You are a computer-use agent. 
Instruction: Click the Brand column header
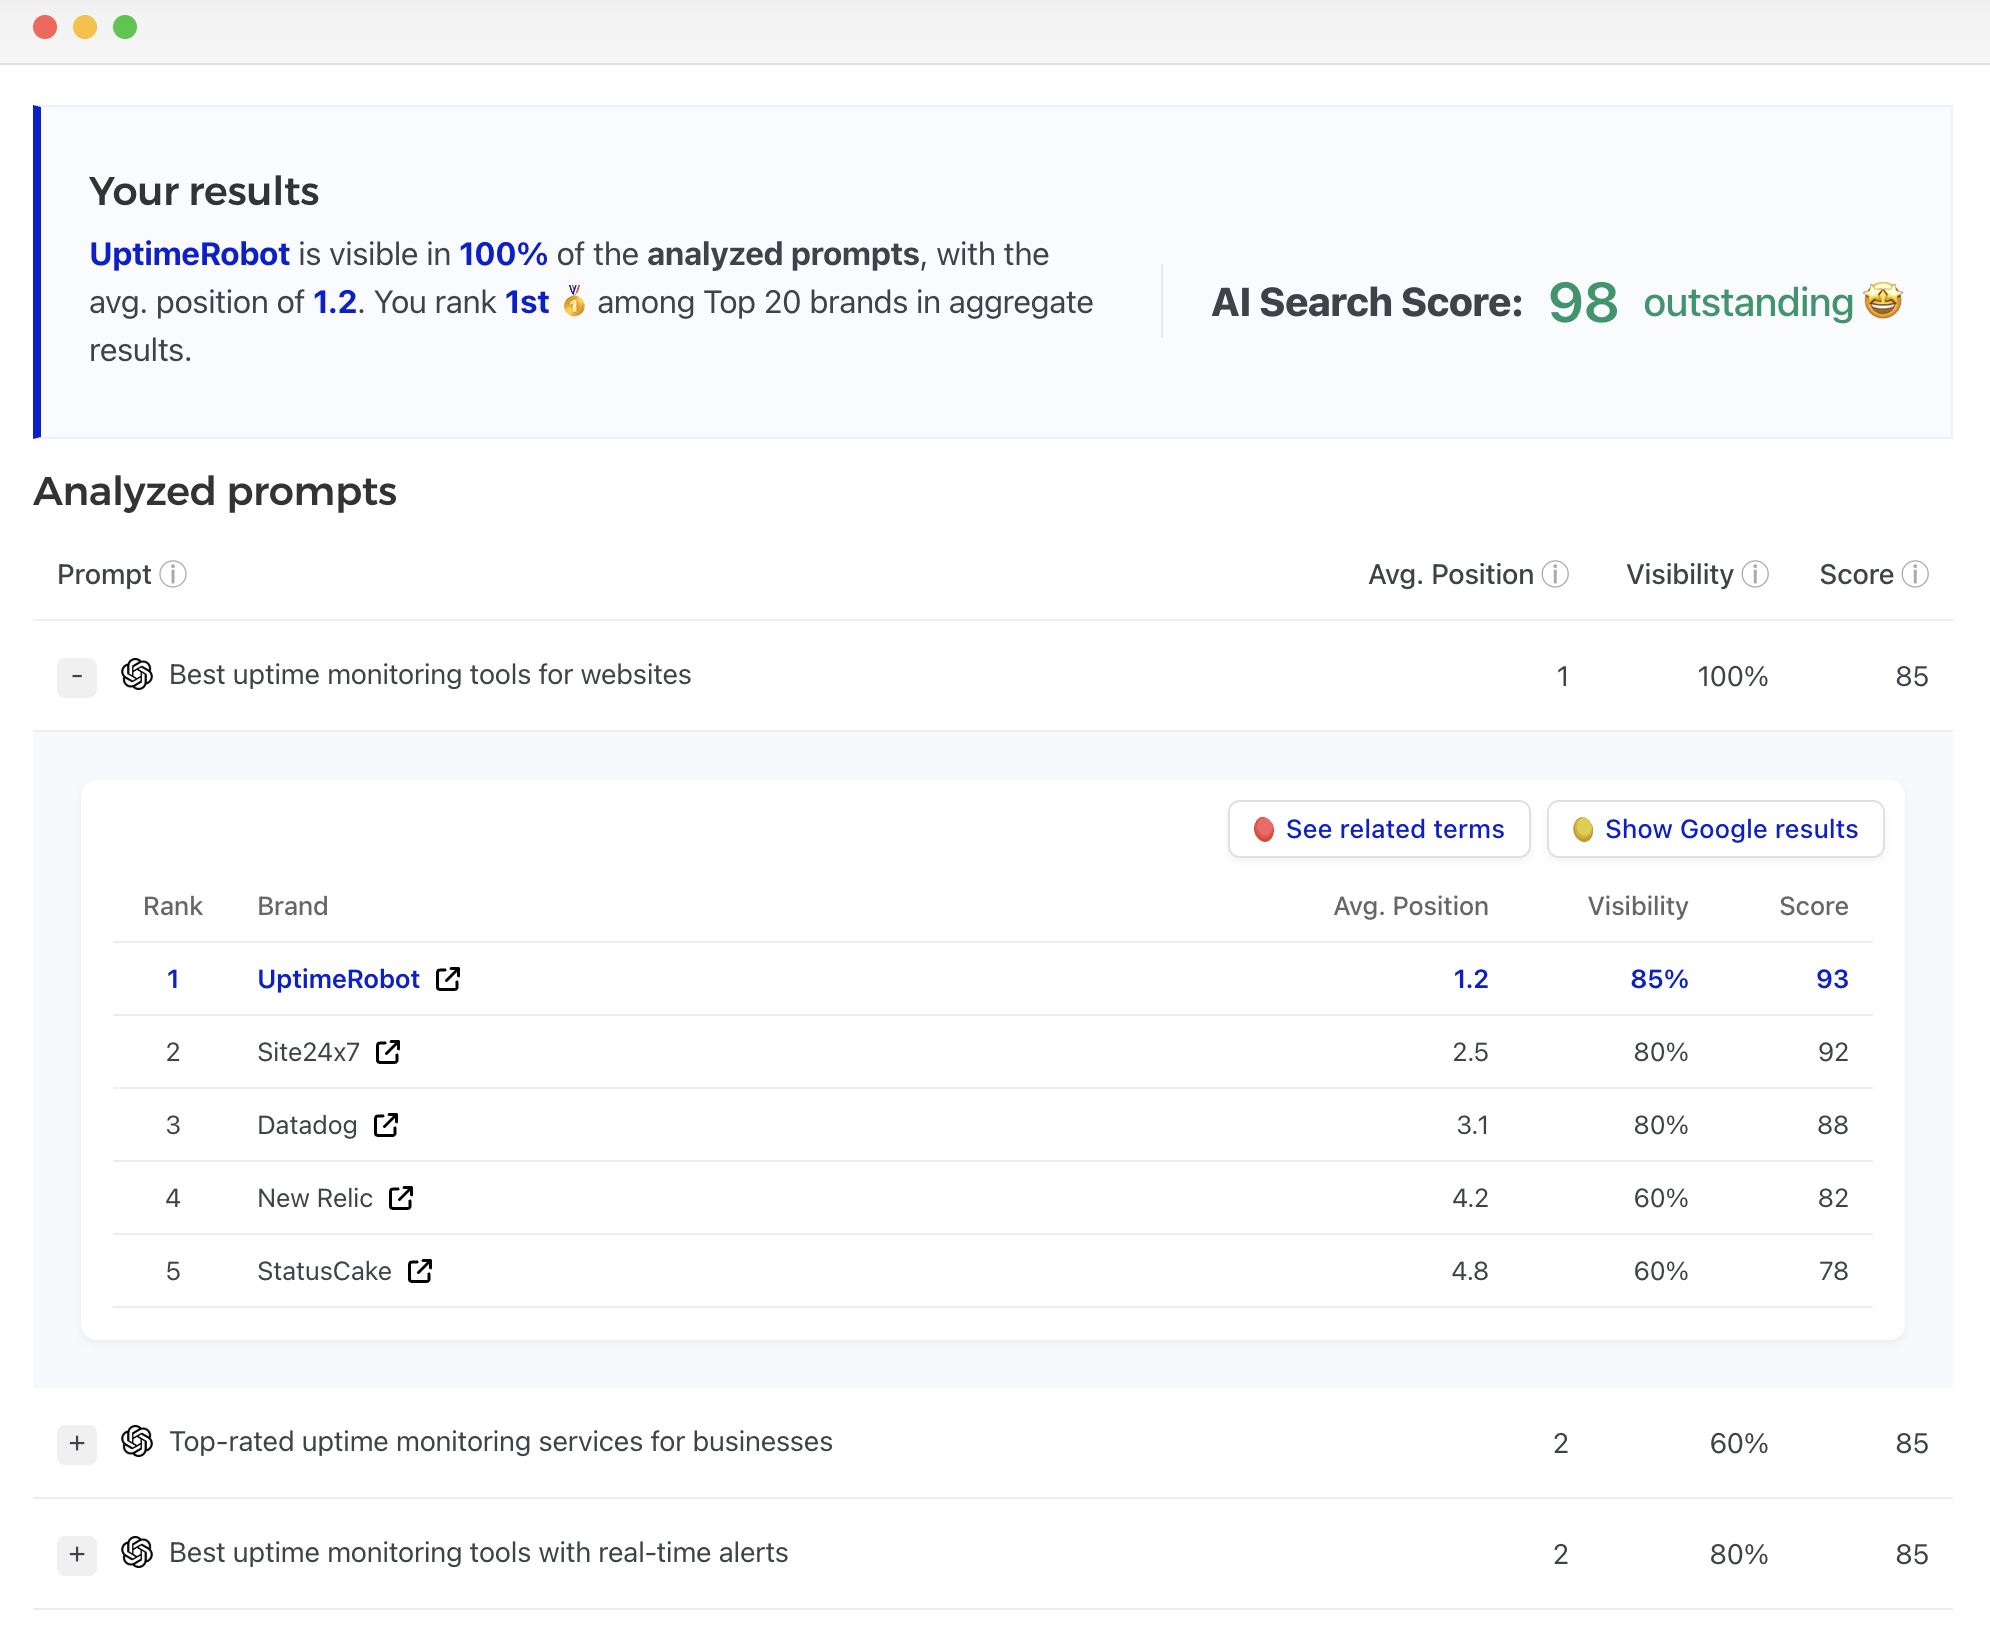click(x=292, y=906)
